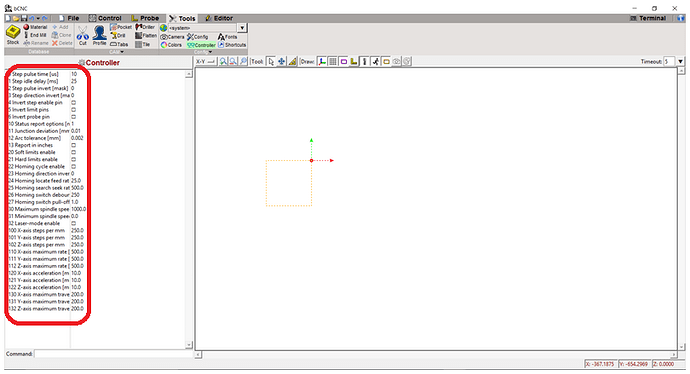Click the Command input field
The height and width of the screenshot is (374, 690).
[114, 354]
